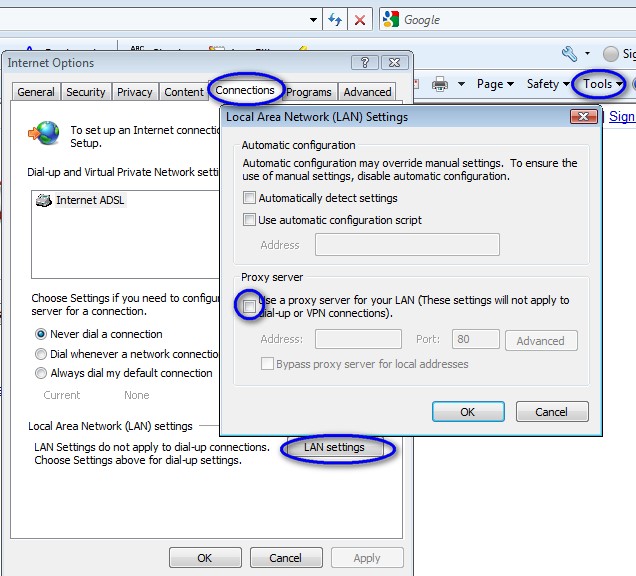This screenshot has height=576, width=636.
Task: Click the Internet Options help question mark
Action: click(x=365, y=62)
